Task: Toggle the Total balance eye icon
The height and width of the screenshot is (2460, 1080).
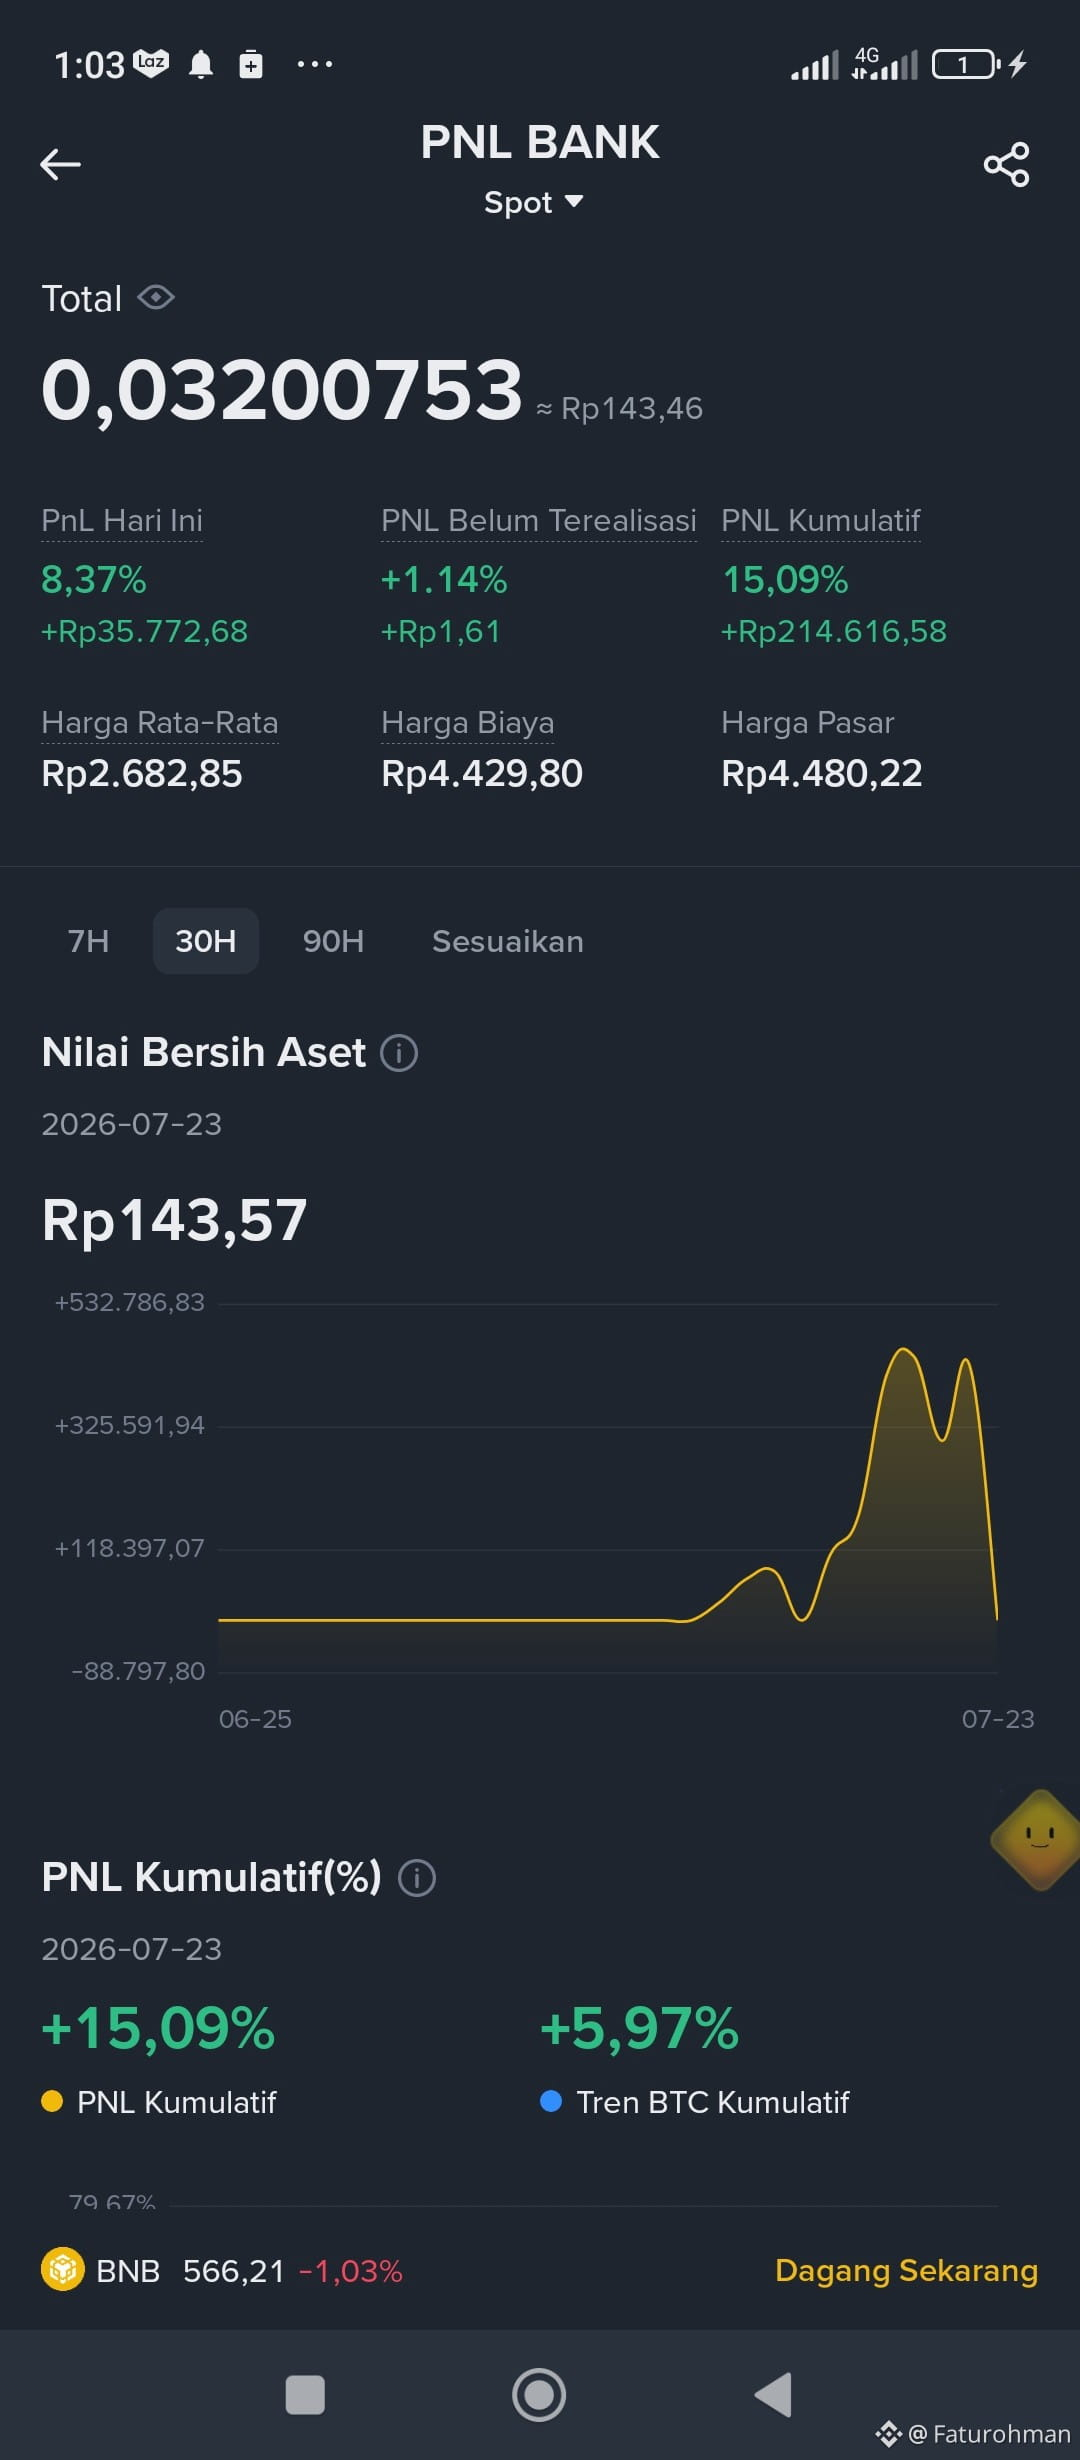Action: click(156, 298)
